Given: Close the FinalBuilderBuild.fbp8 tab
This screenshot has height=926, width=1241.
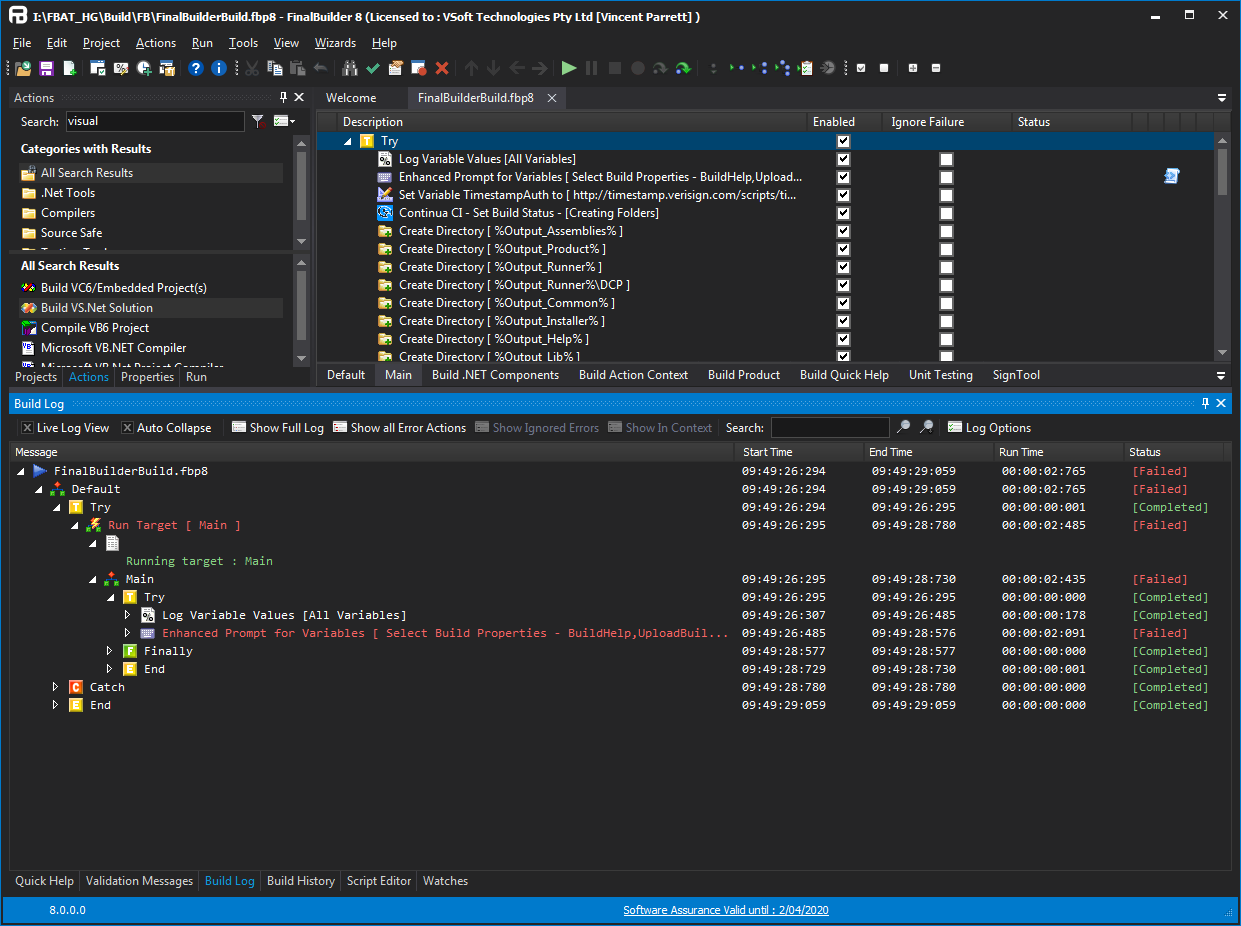Looking at the screenshot, I should 550,98.
